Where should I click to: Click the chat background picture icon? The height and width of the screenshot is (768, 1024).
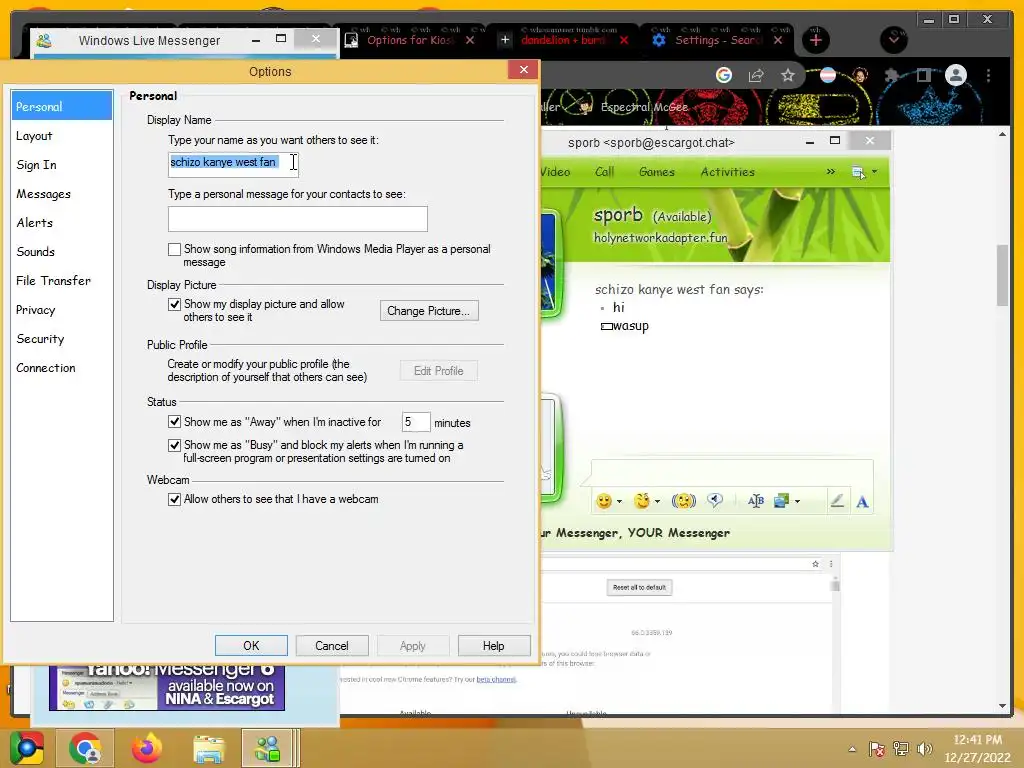click(x=781, y=501)
